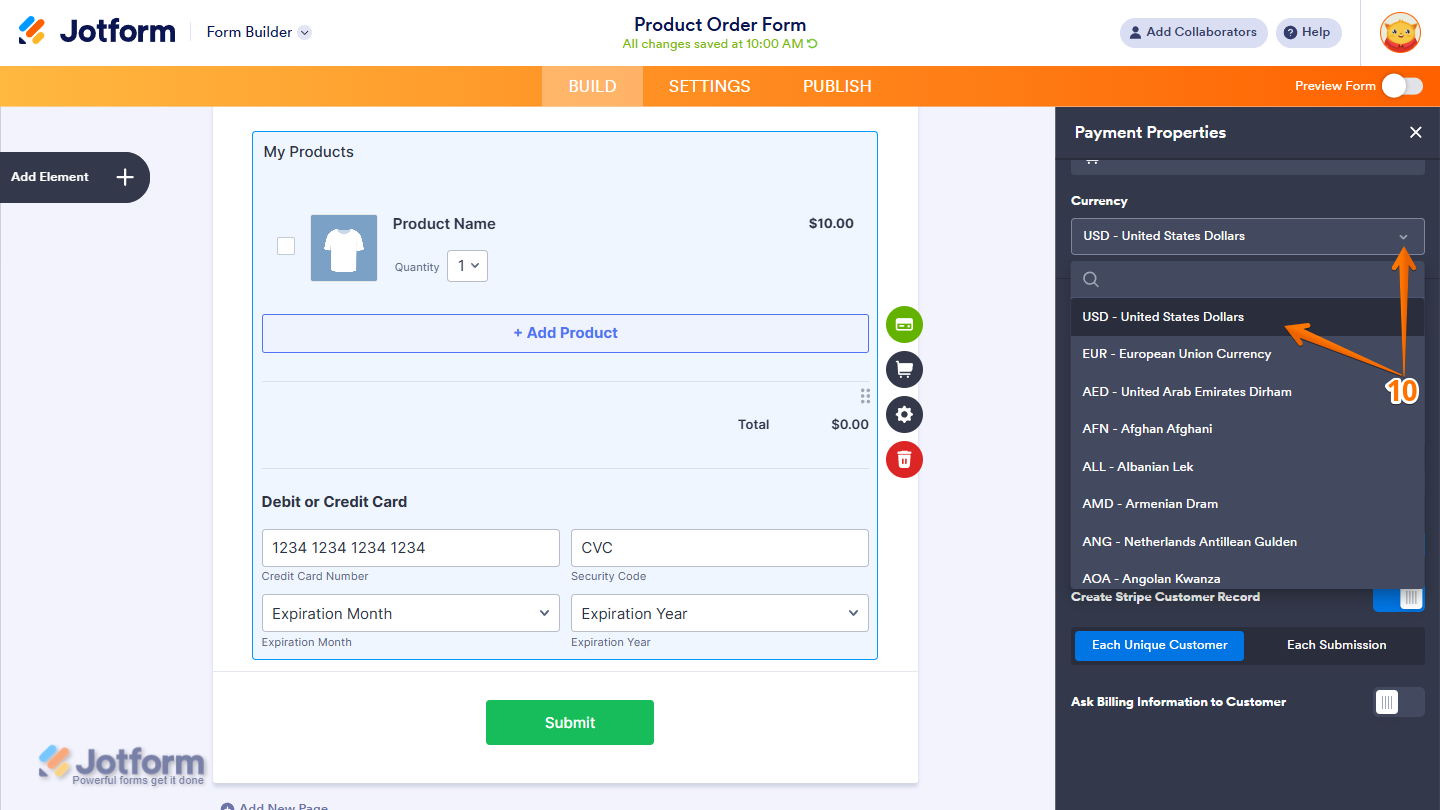
Task: Open the Quantity dropdown
Action: 467,266
